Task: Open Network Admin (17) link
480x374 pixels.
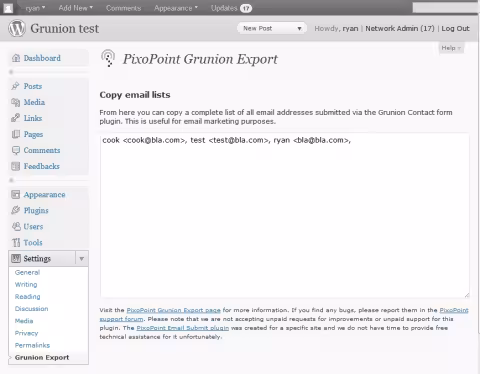Action: point(400,28)
